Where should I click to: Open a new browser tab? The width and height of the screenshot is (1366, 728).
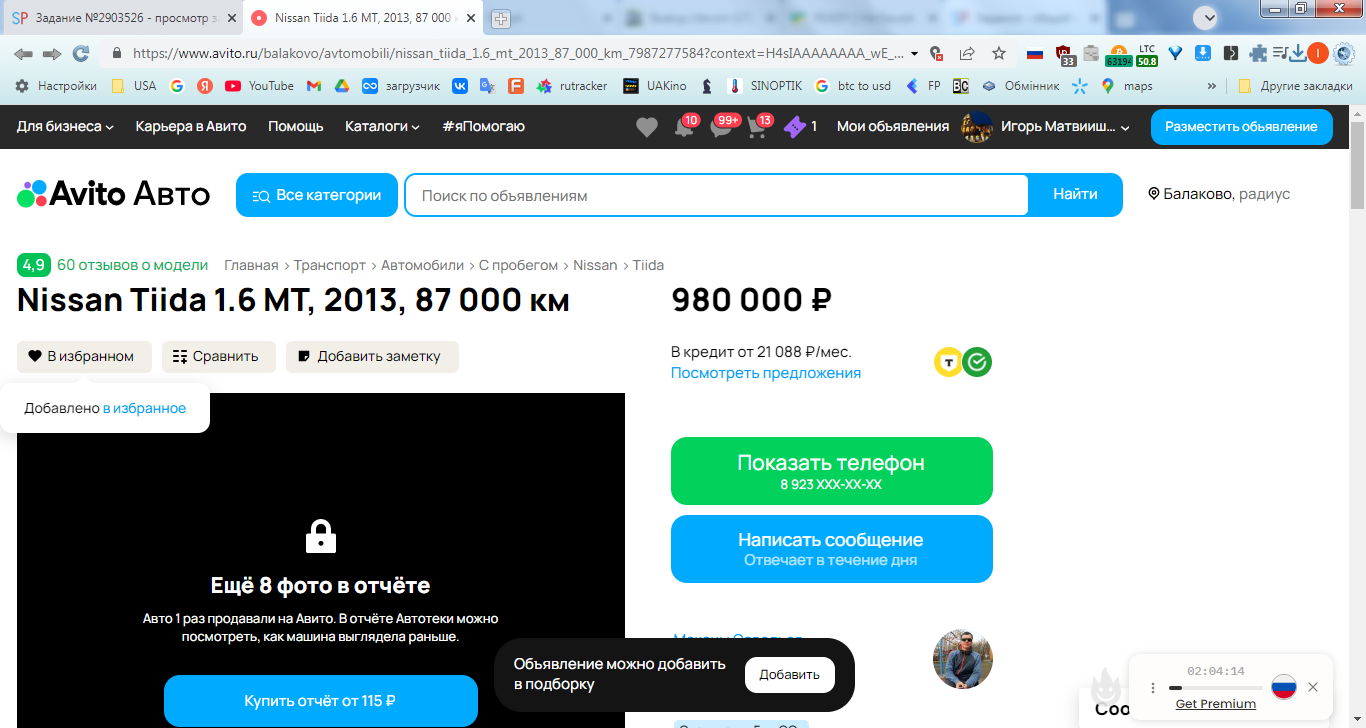501,18
